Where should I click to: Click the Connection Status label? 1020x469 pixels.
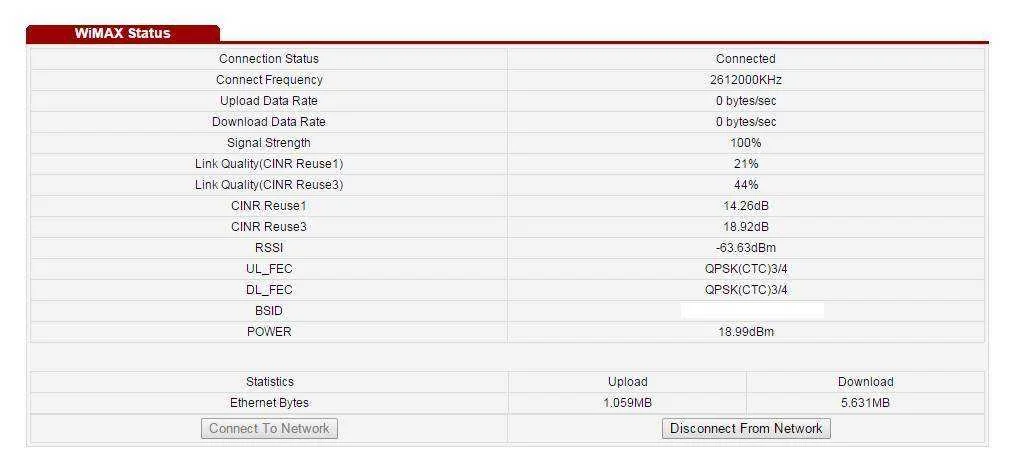point(269,59)
